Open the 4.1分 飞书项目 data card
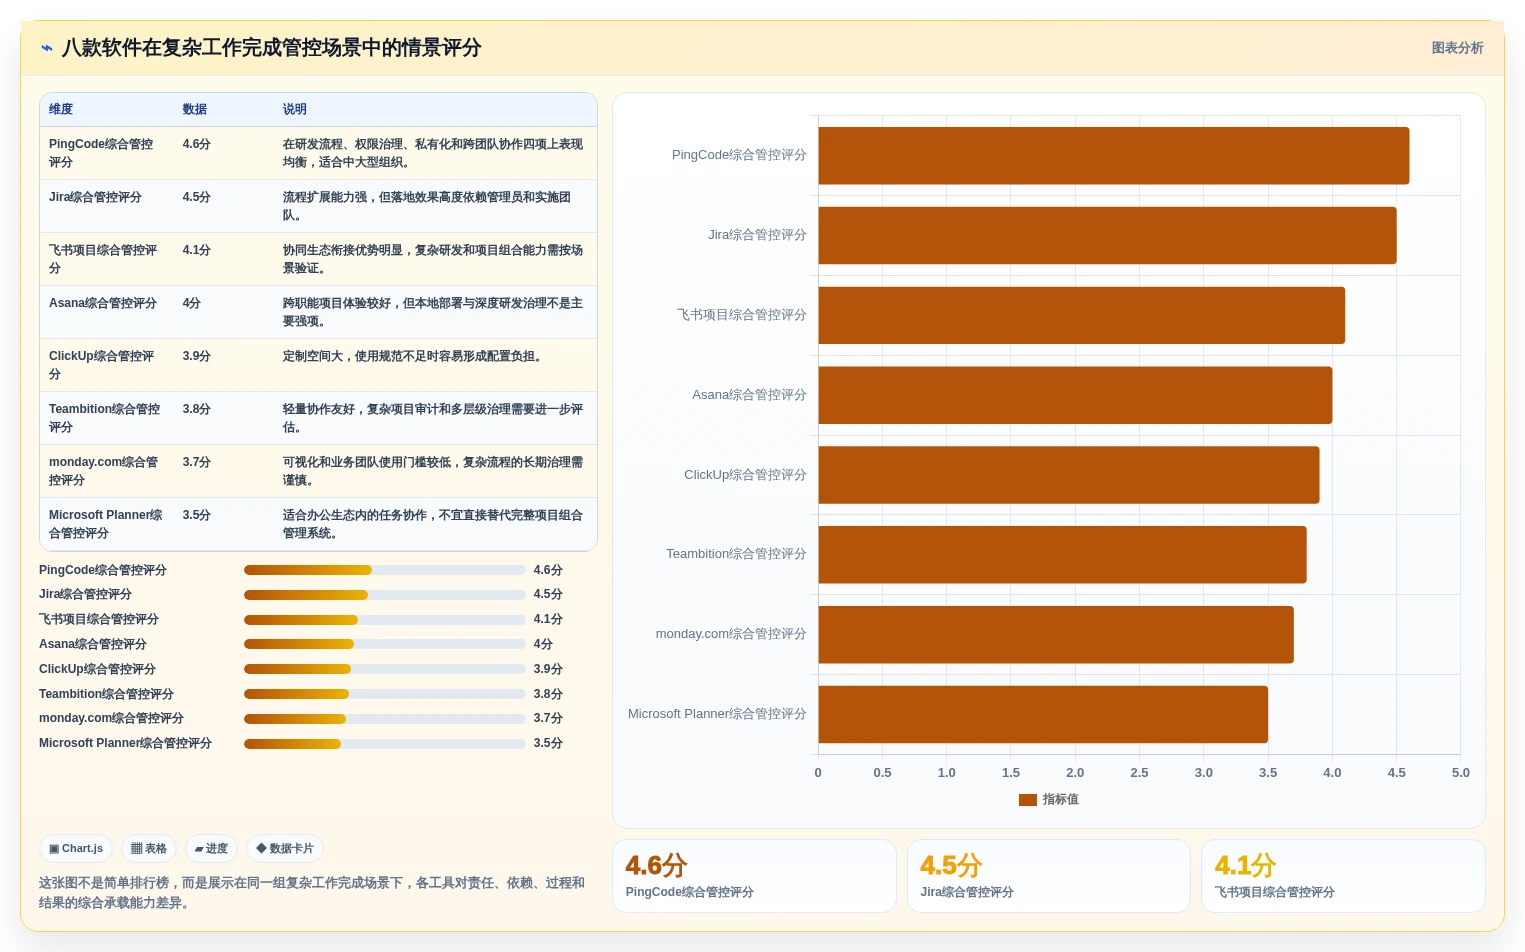 [x=1343, y=876]
